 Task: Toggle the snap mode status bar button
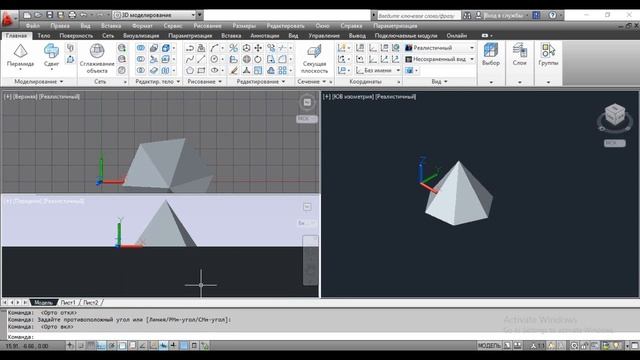point(80,346)
